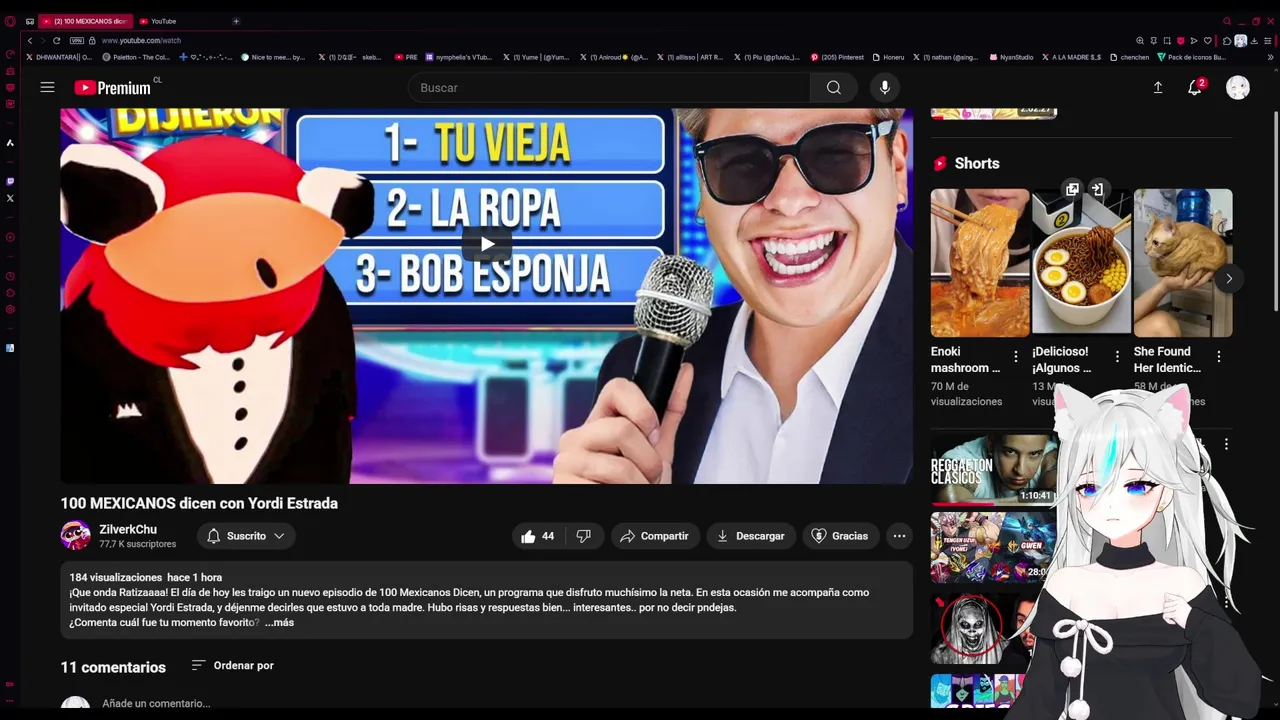Open the She Found Her Identic... cat short
Viewport: 1280px width, 720px height.
coord(1183,263)
